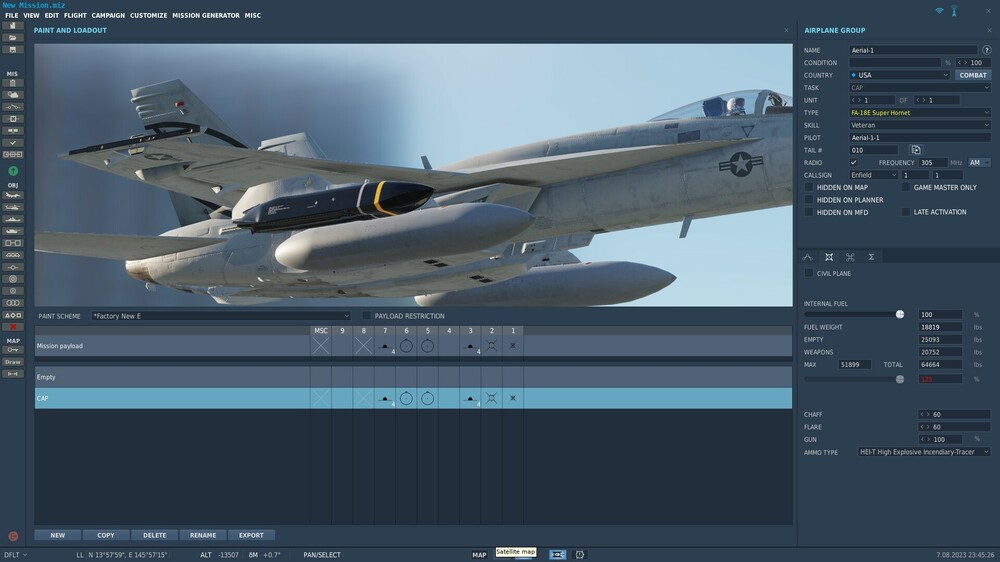Click the shapes template icon under OBJ
This screenshot has height=562, width=1000.
pos(12,315)
